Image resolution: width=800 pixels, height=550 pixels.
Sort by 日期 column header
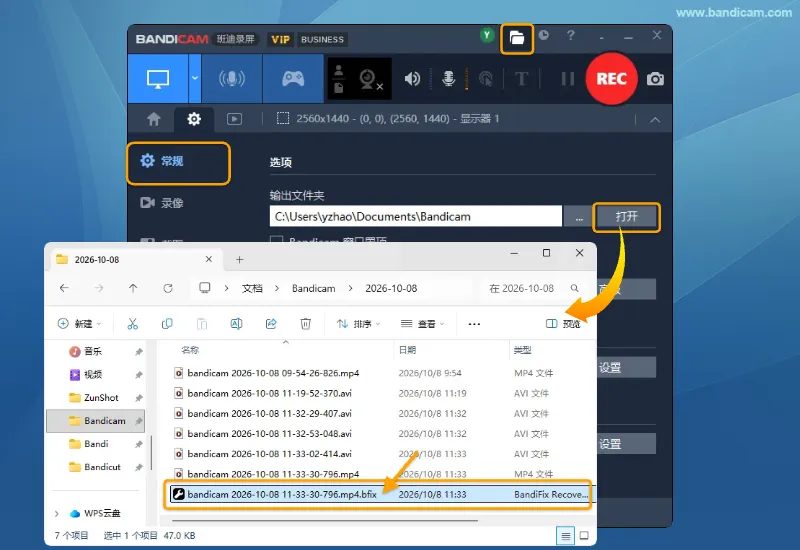407,350
